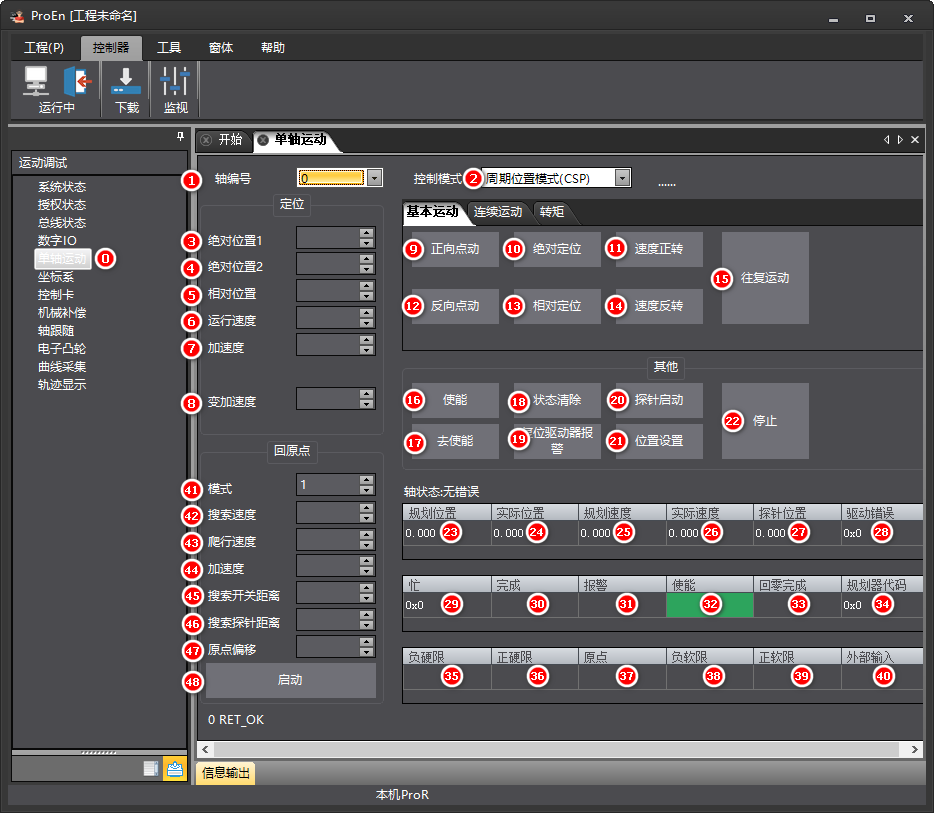Click the pin icon above 运动调试 panel
The image size is (934, 813).
point(180,137)
